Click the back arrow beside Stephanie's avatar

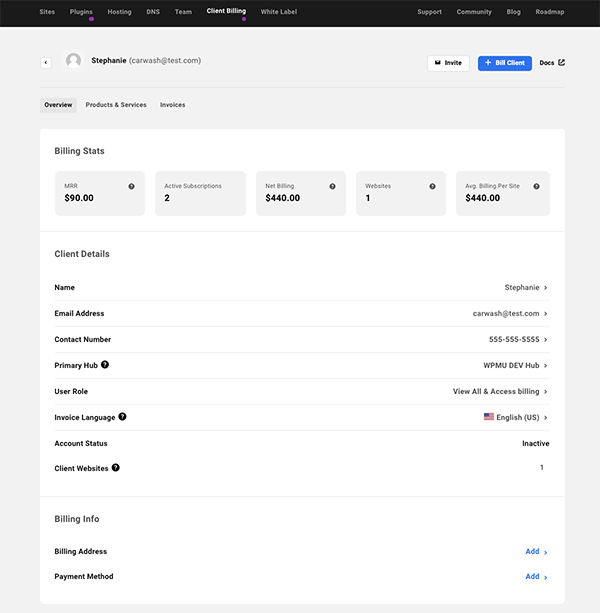coord(46,62)
